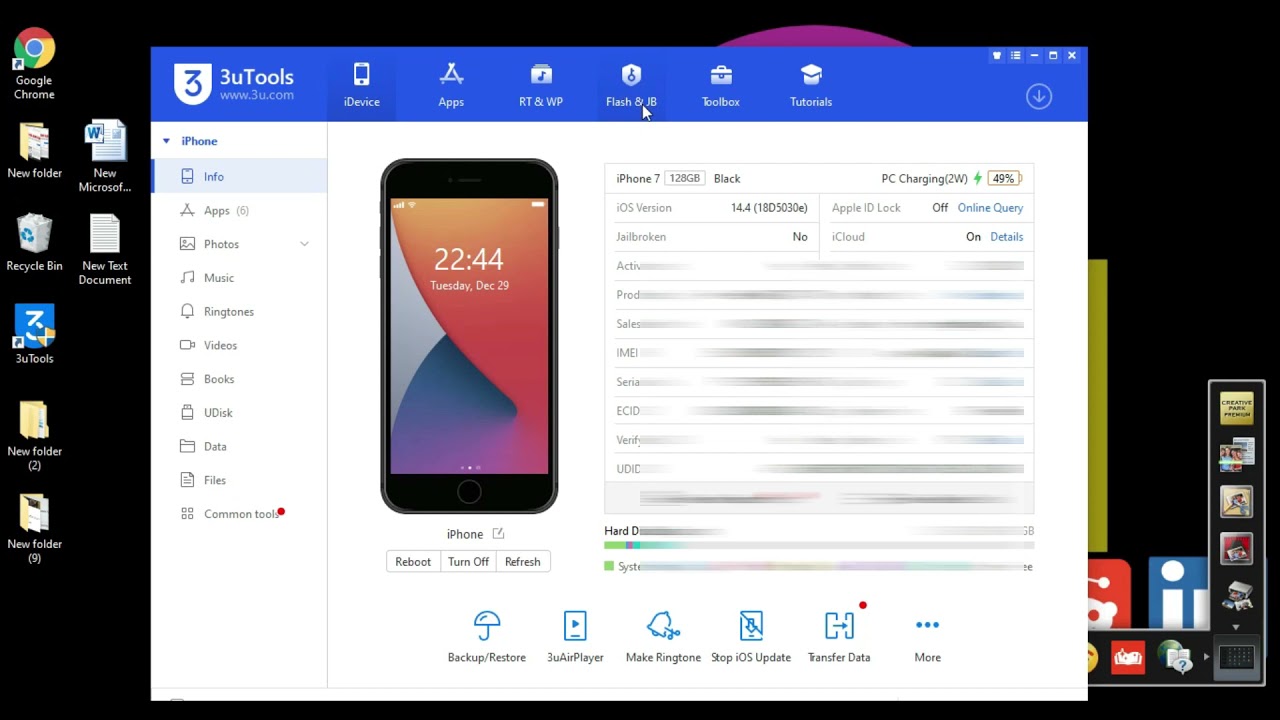
Task: Click the globe help icon in dock
Action: point(1176,657)
